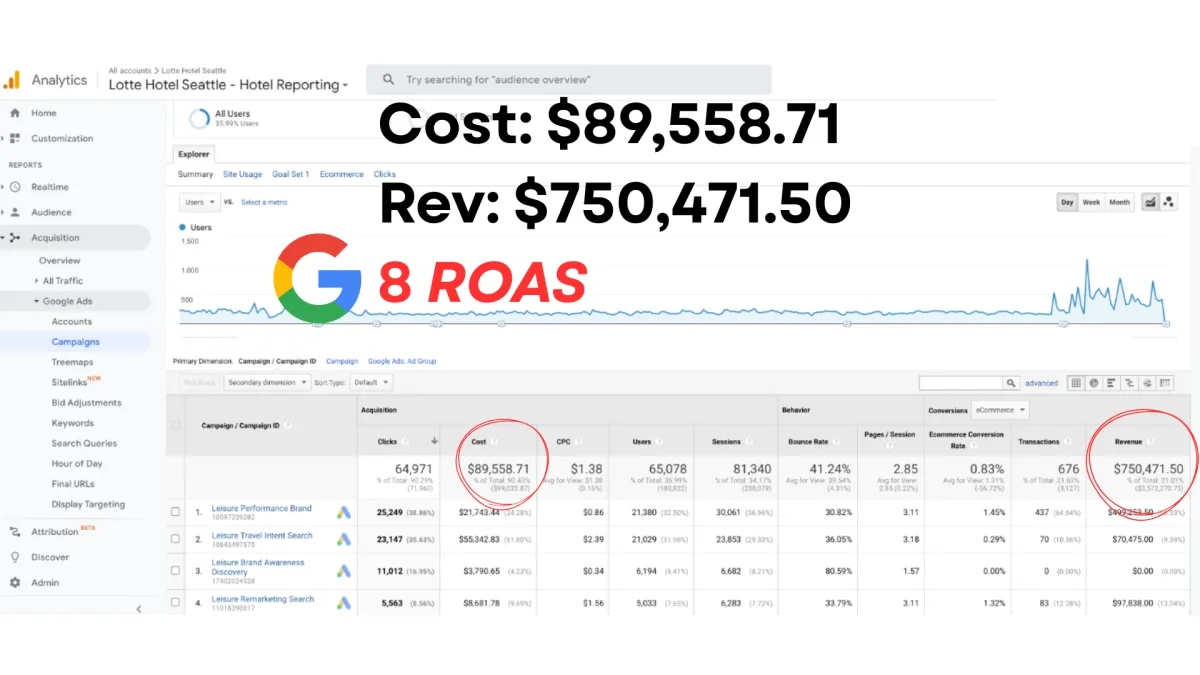1200x675 pixels.
Task: Click the Attribution path icon
Action: click(x=15, y=532)
